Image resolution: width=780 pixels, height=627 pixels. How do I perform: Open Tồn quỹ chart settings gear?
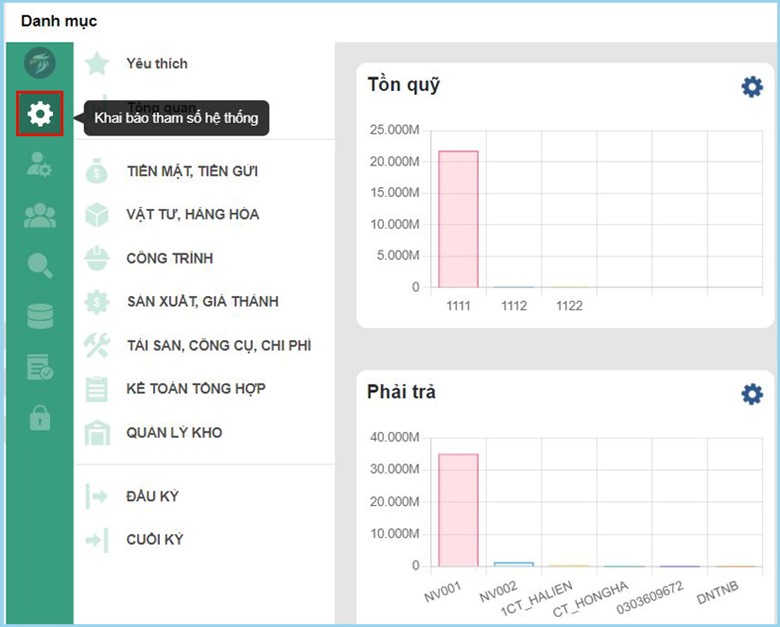tap(751, 87)
